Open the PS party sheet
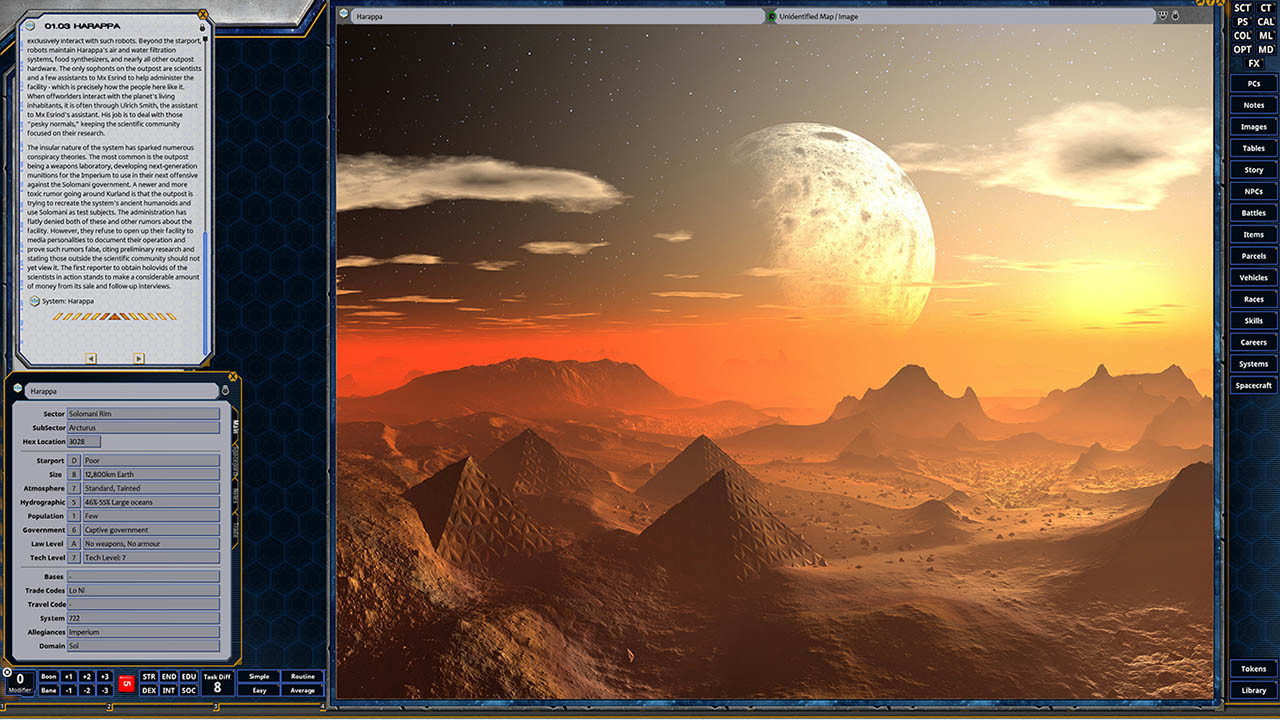This screenshot has height=720, width=1280. [1242, 22]
